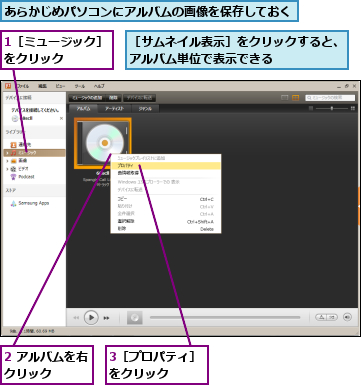The height and width of the screenshot is (385, 361).
Task: Open the 編集 menu
Action: 42,86
